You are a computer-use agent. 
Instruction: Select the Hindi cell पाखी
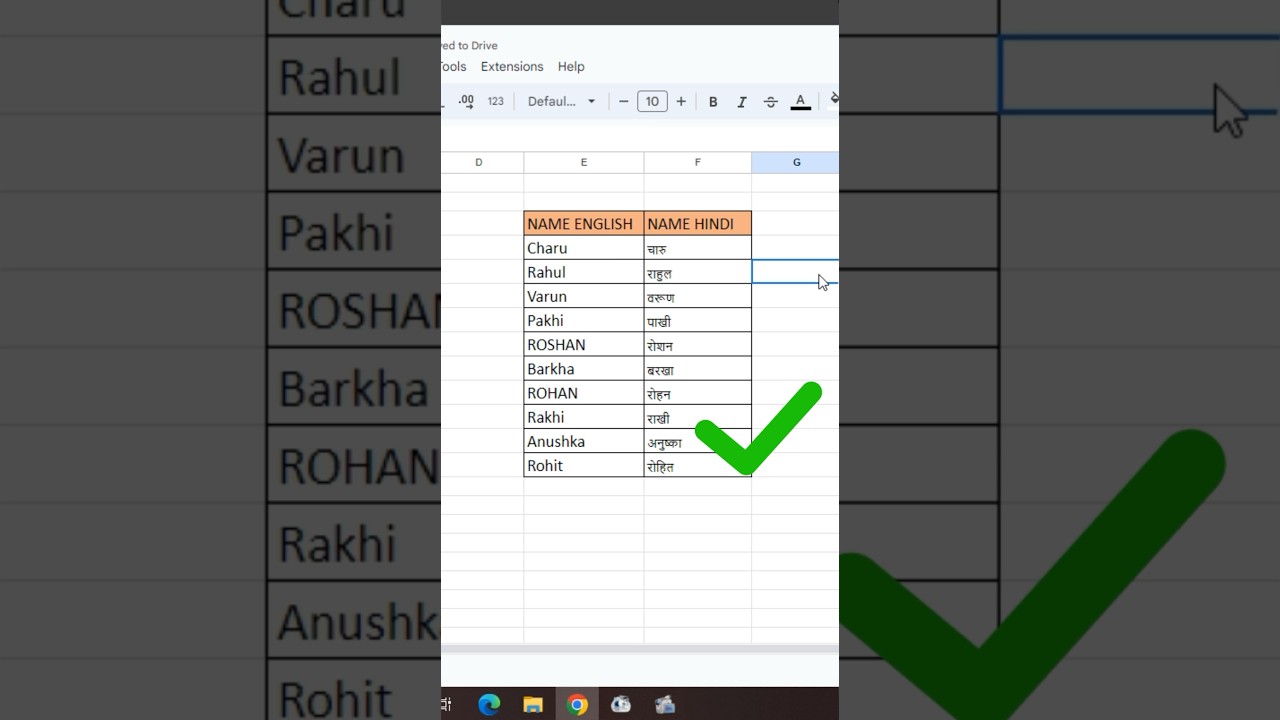pyautogui.click(x=698, y=320)
